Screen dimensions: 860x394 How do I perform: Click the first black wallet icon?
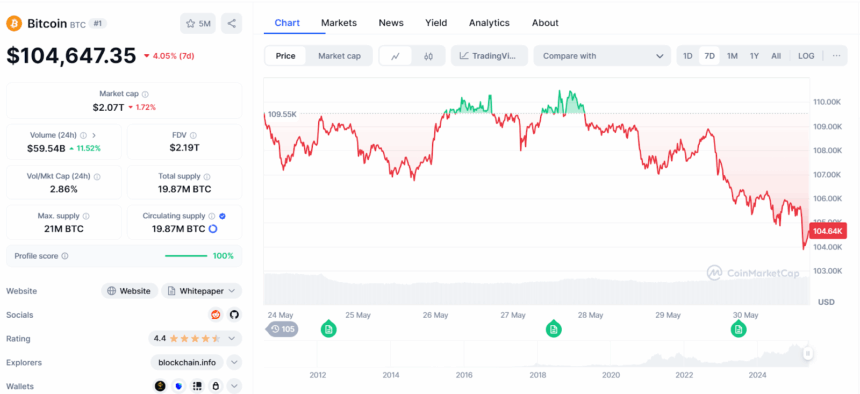[x=160, y=386]
